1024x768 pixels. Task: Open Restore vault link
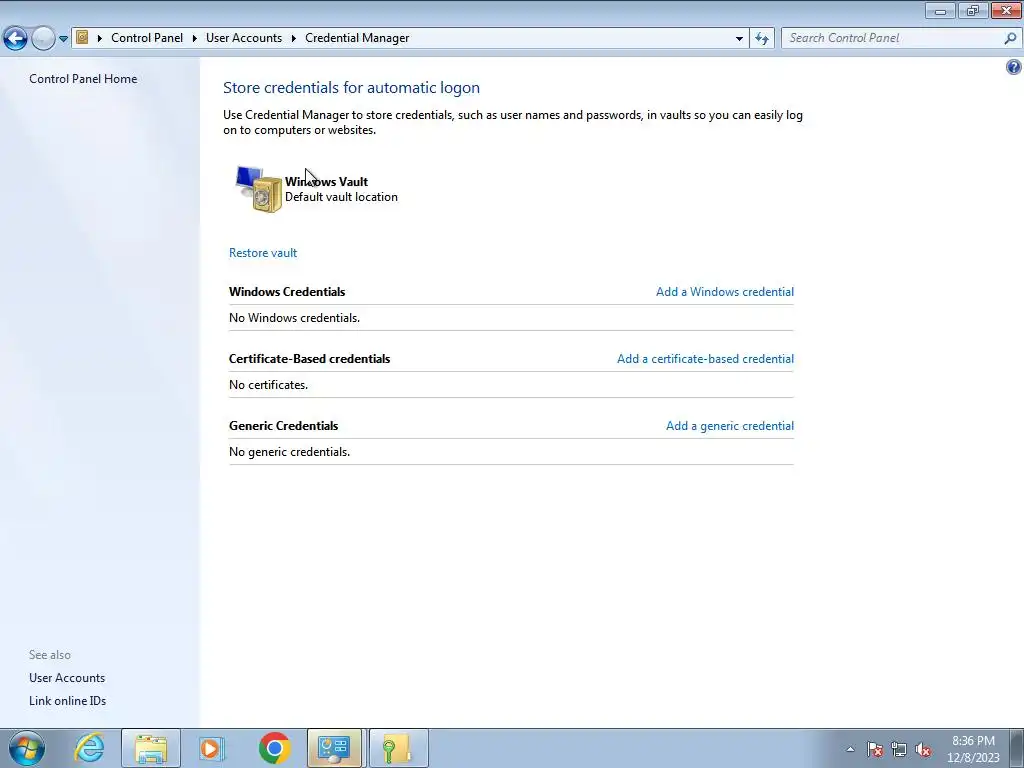coord(263,253)
